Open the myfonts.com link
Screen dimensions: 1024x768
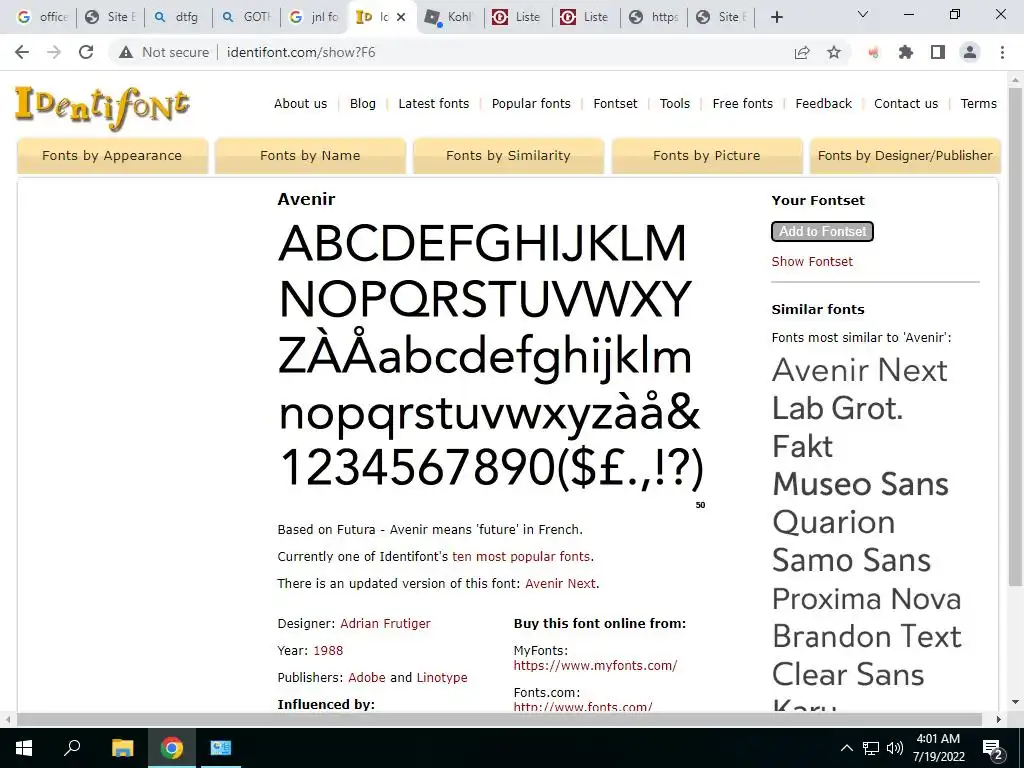[595, 665]
